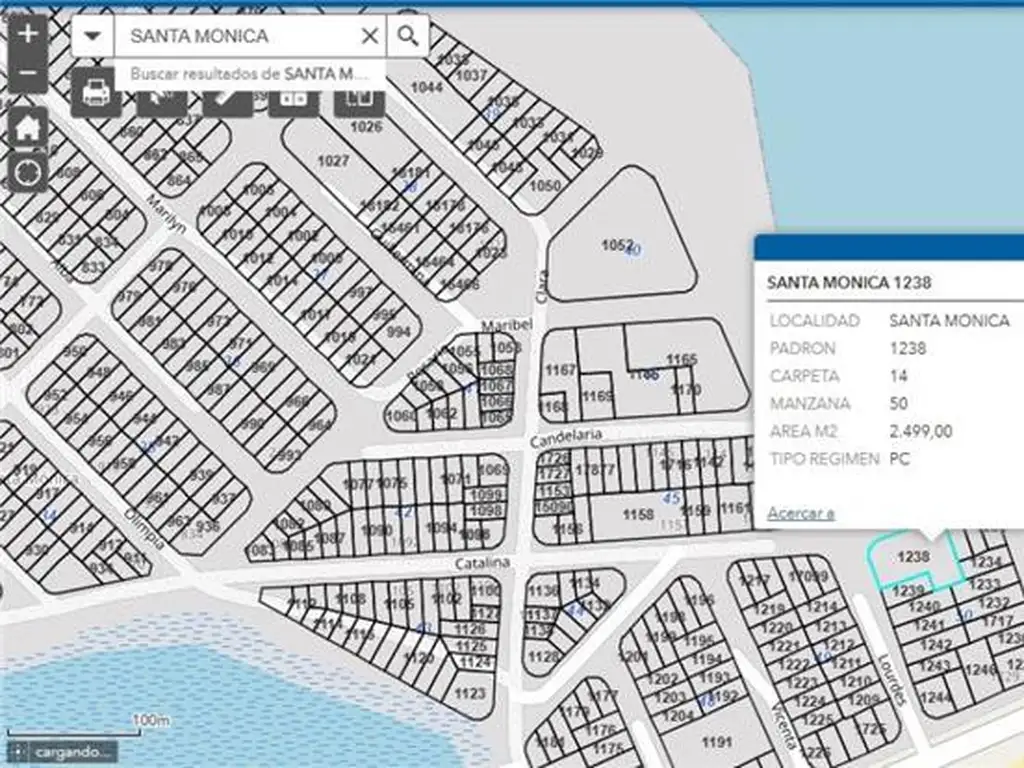Zoom out with the minus button
The height and width of the screenshot is (768, 1024).
pos(28,73)
